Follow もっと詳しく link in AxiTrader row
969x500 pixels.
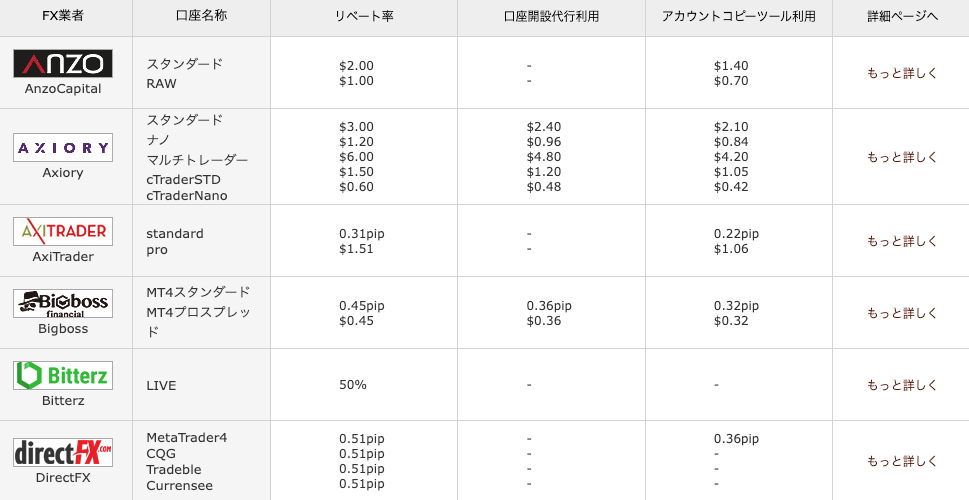(902, 241)
